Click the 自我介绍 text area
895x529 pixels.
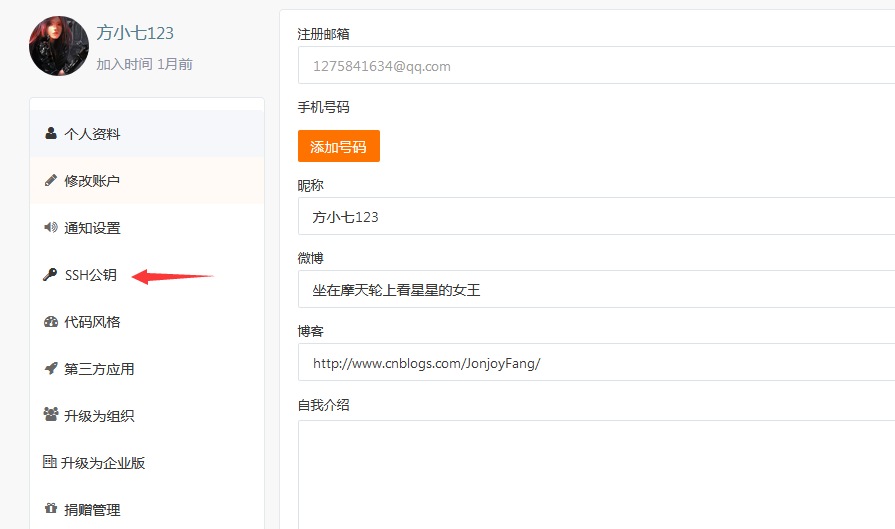tap(596, 475)
